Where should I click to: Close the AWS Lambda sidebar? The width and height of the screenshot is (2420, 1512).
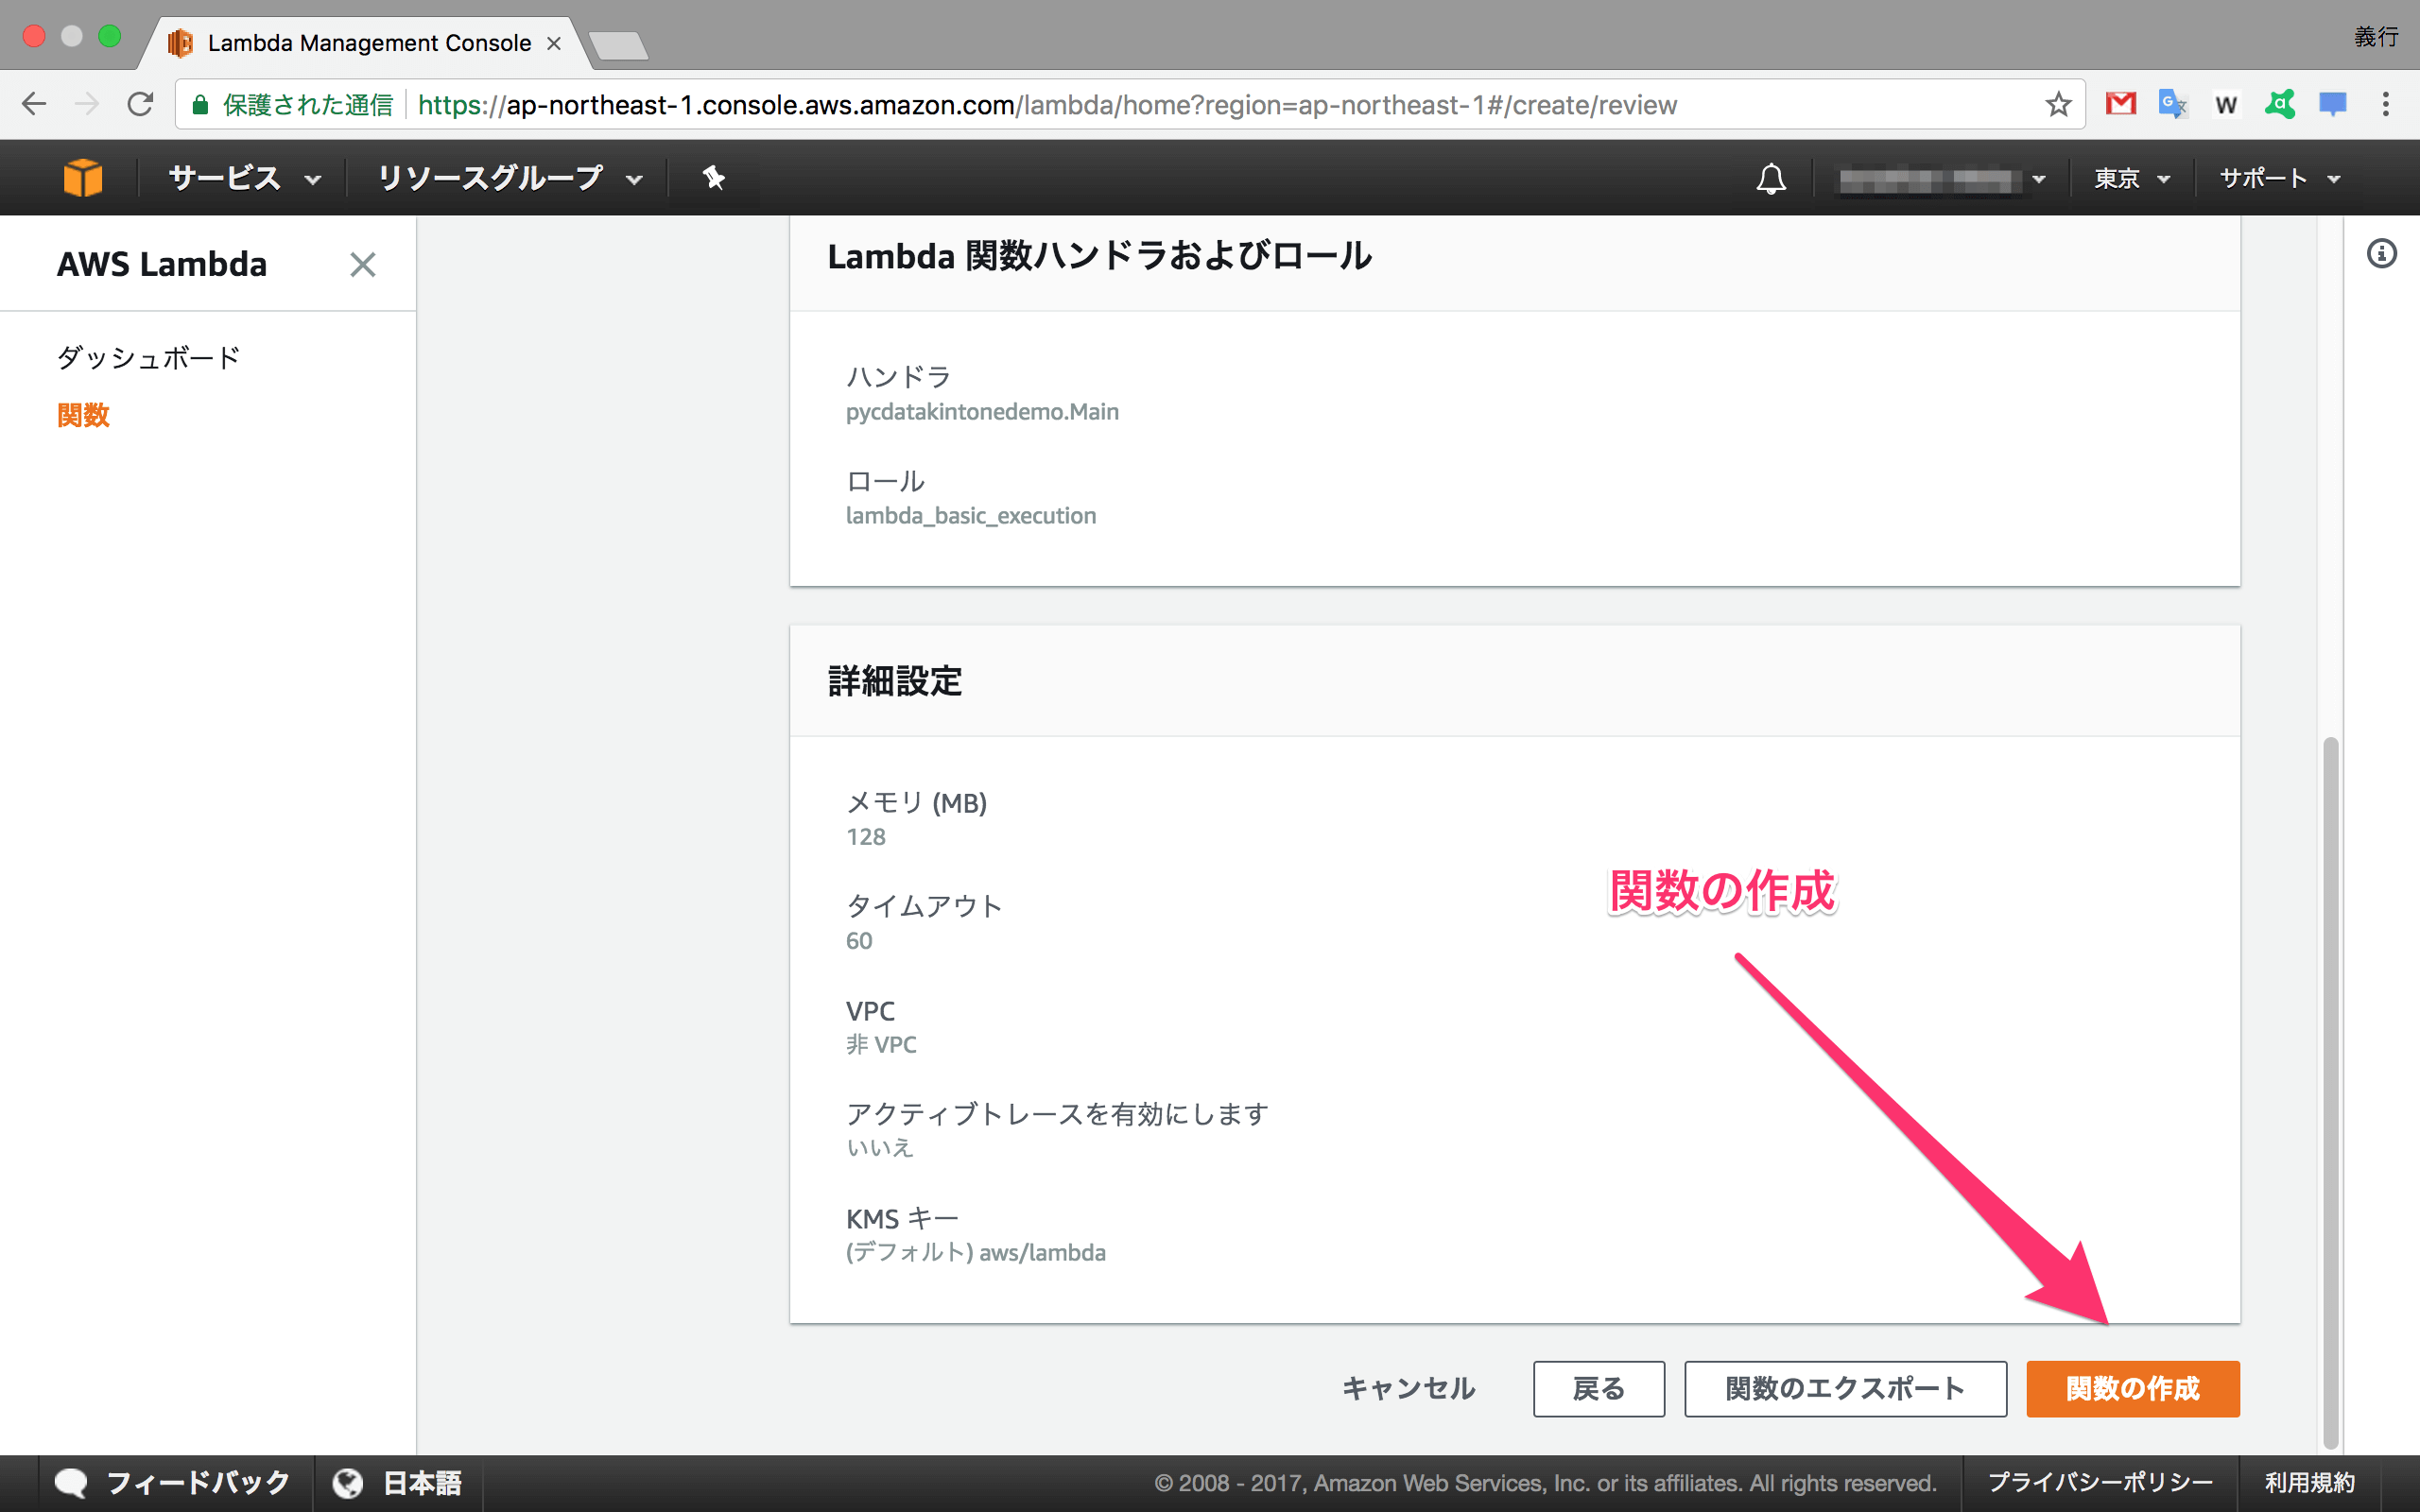tap(362, 265)
